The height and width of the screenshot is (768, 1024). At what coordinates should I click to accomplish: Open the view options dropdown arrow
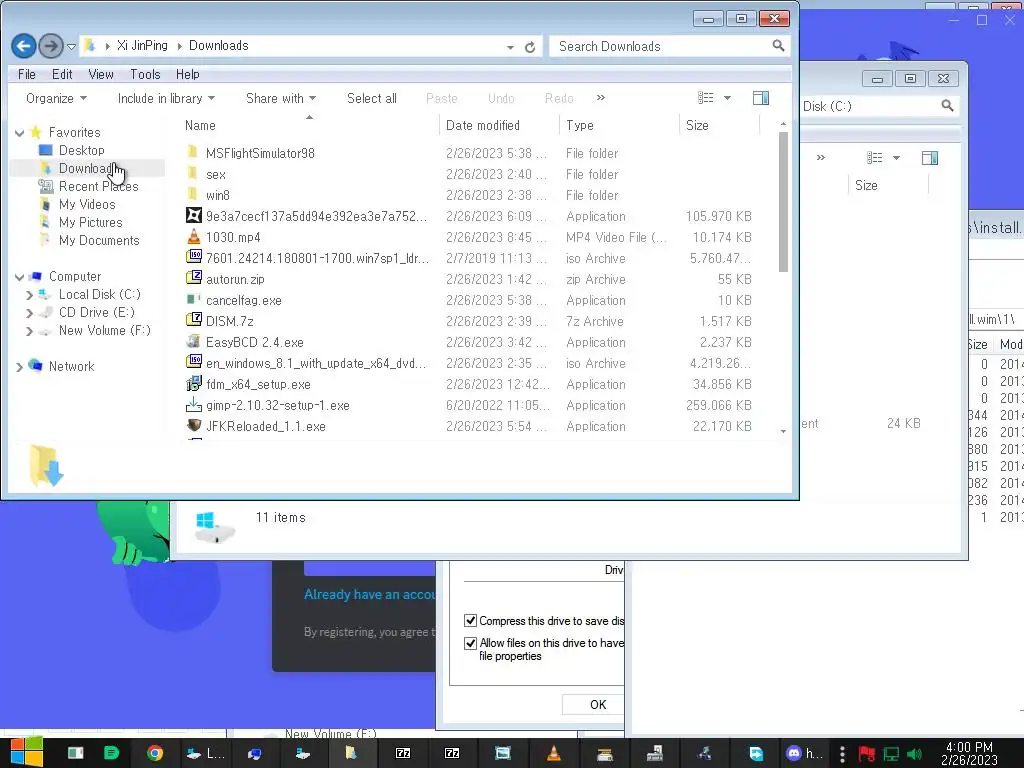727,99
